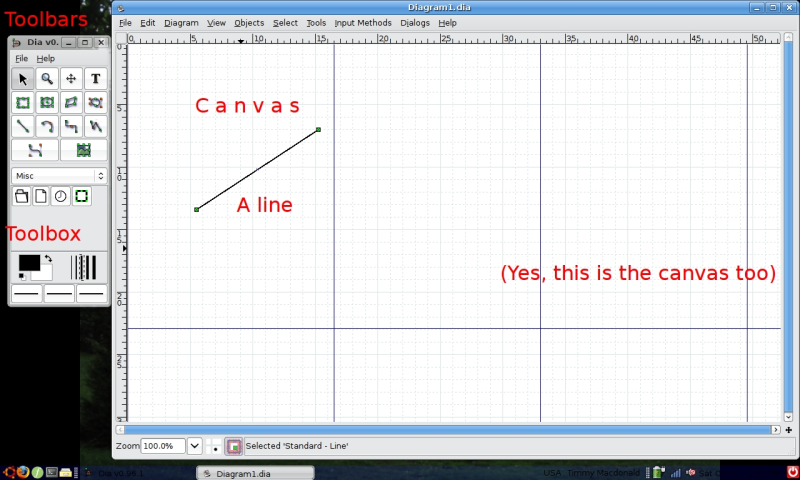This screenshot has height=480, width=800.
Task: Open the Misc sheet dropdown
Action: pyautogui.click(x=59, y=176)
